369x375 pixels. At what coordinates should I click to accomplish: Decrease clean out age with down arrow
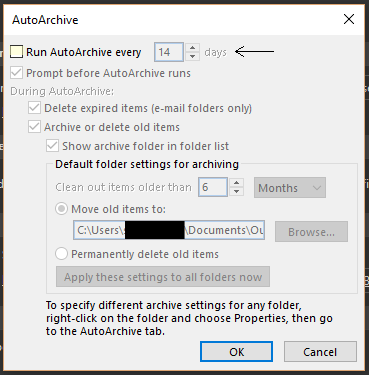pos(236,191)
